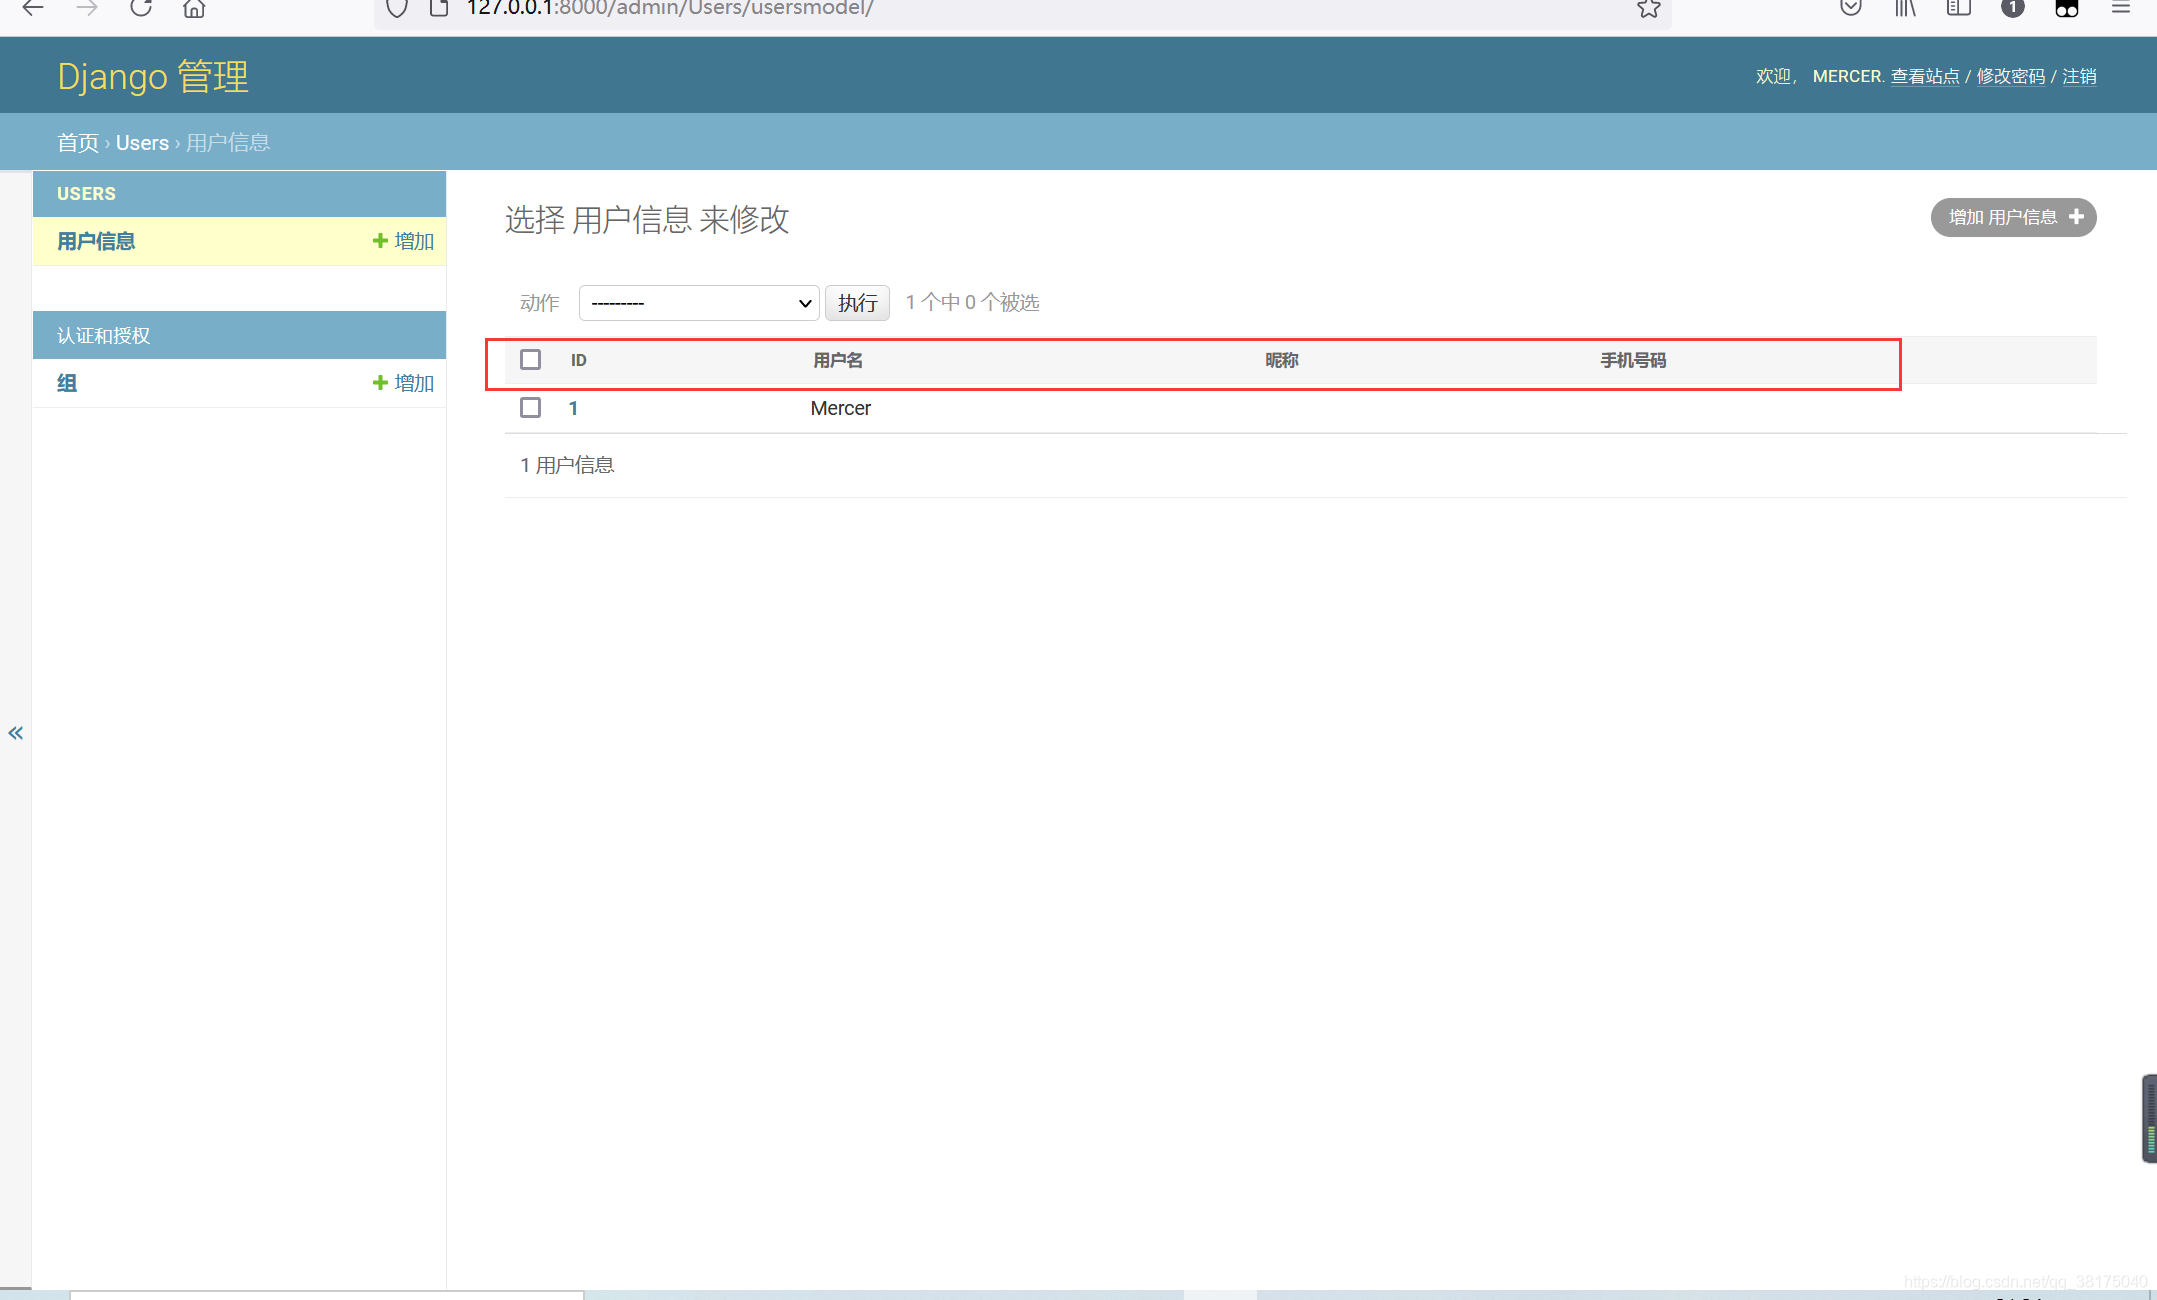Click the Tampermonkey extension icon
The width and height of the screenshot is (2157, 1300).
pyautogui.click(x=2067, y=8)
